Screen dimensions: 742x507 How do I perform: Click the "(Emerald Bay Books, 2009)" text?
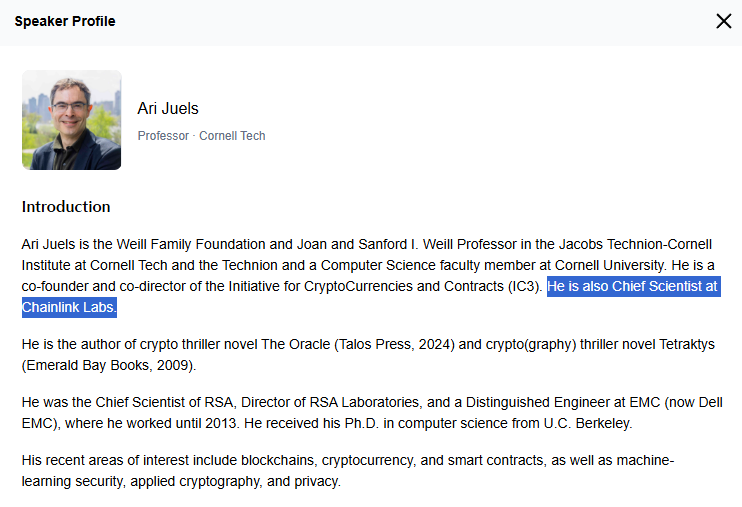tap(108, 365)
